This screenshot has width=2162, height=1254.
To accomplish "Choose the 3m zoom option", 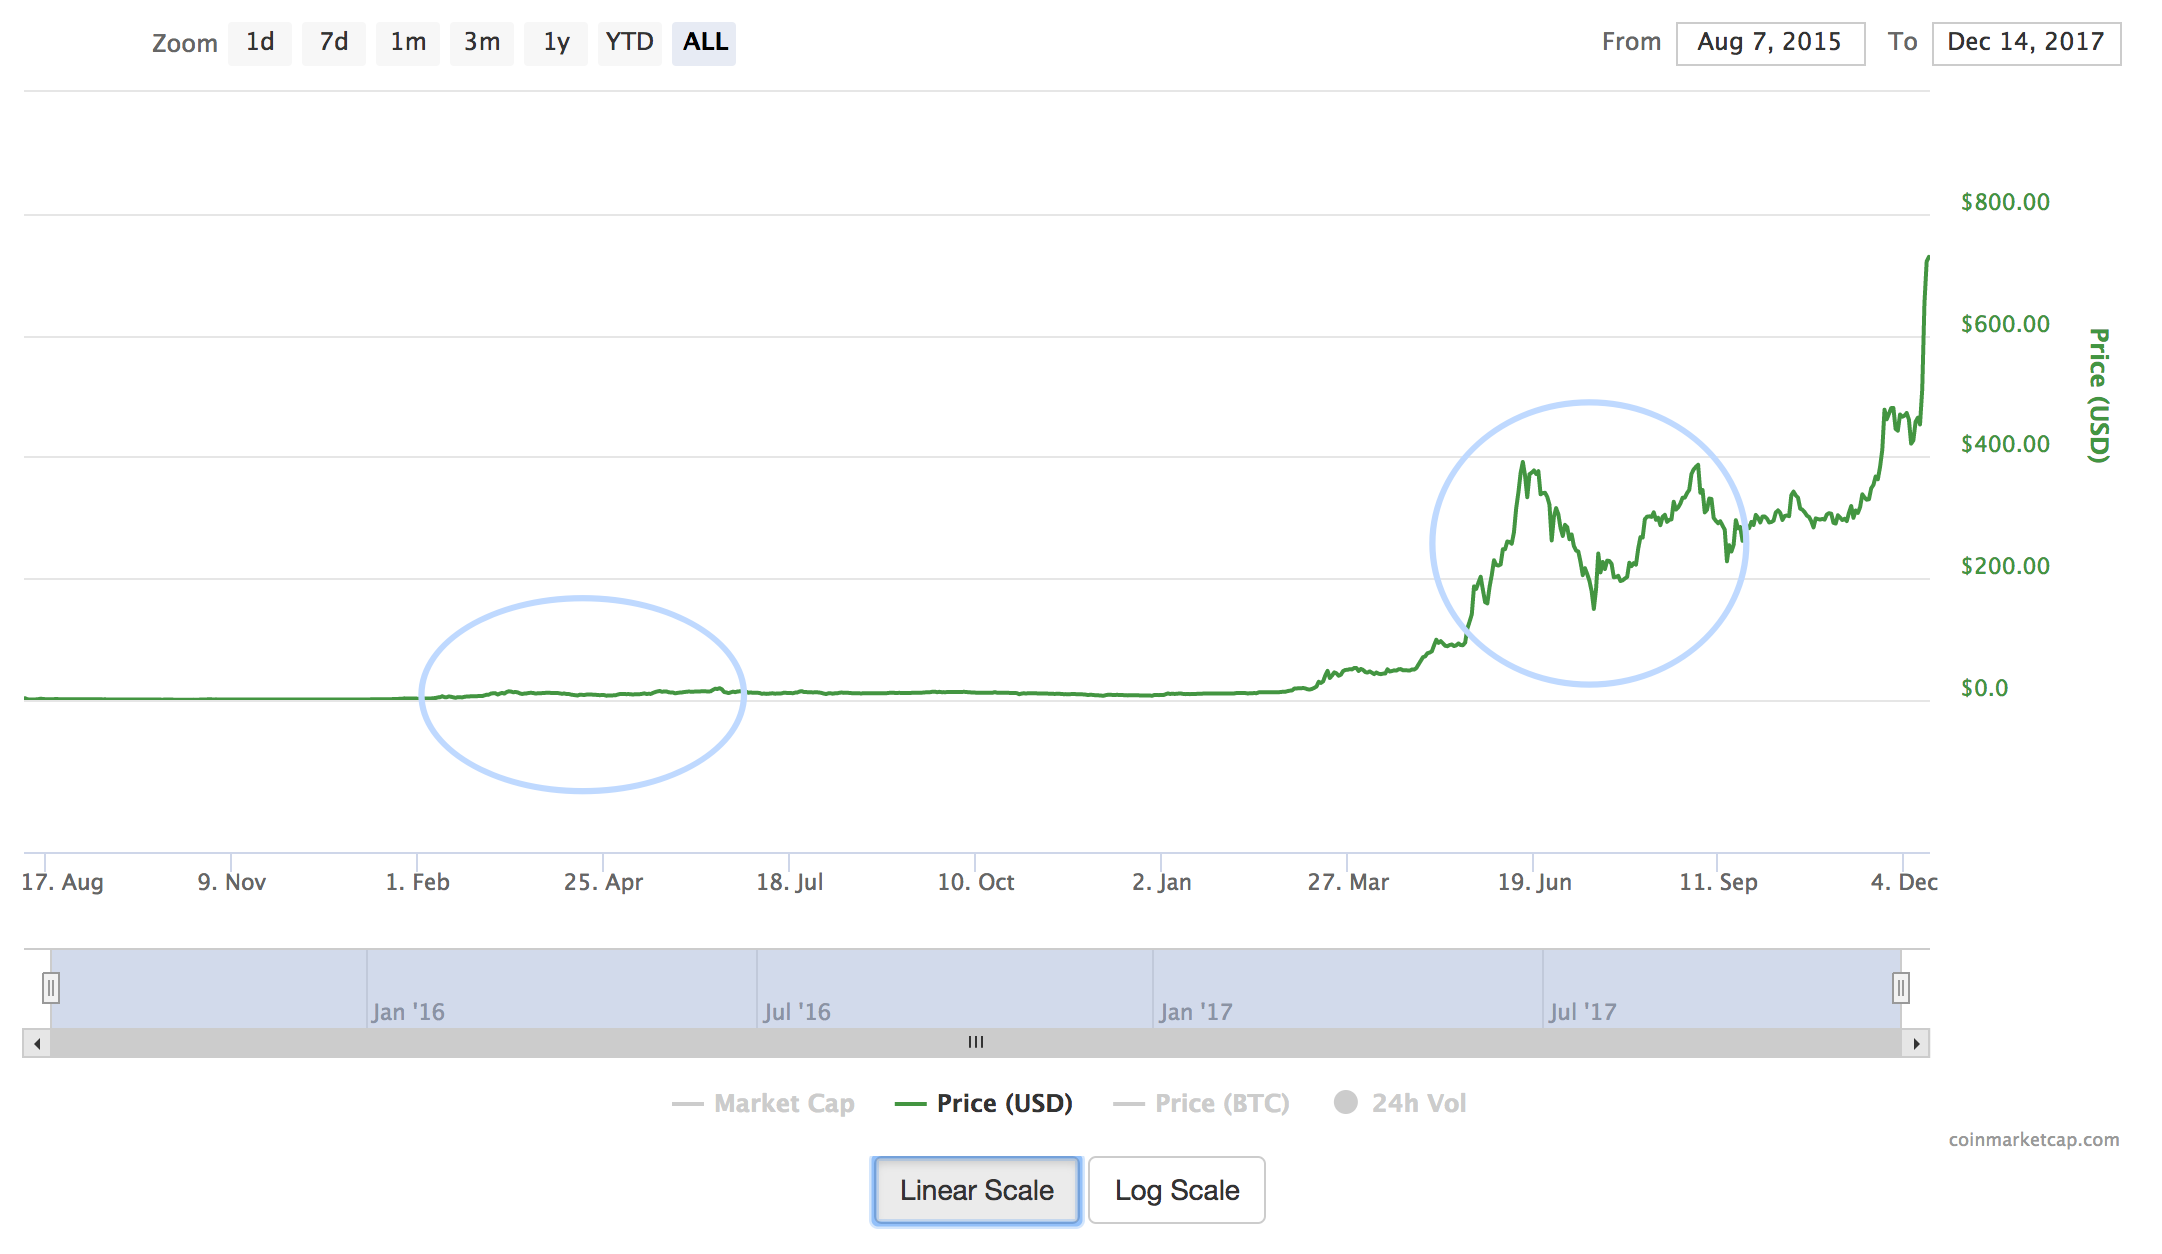I will 482,42.
